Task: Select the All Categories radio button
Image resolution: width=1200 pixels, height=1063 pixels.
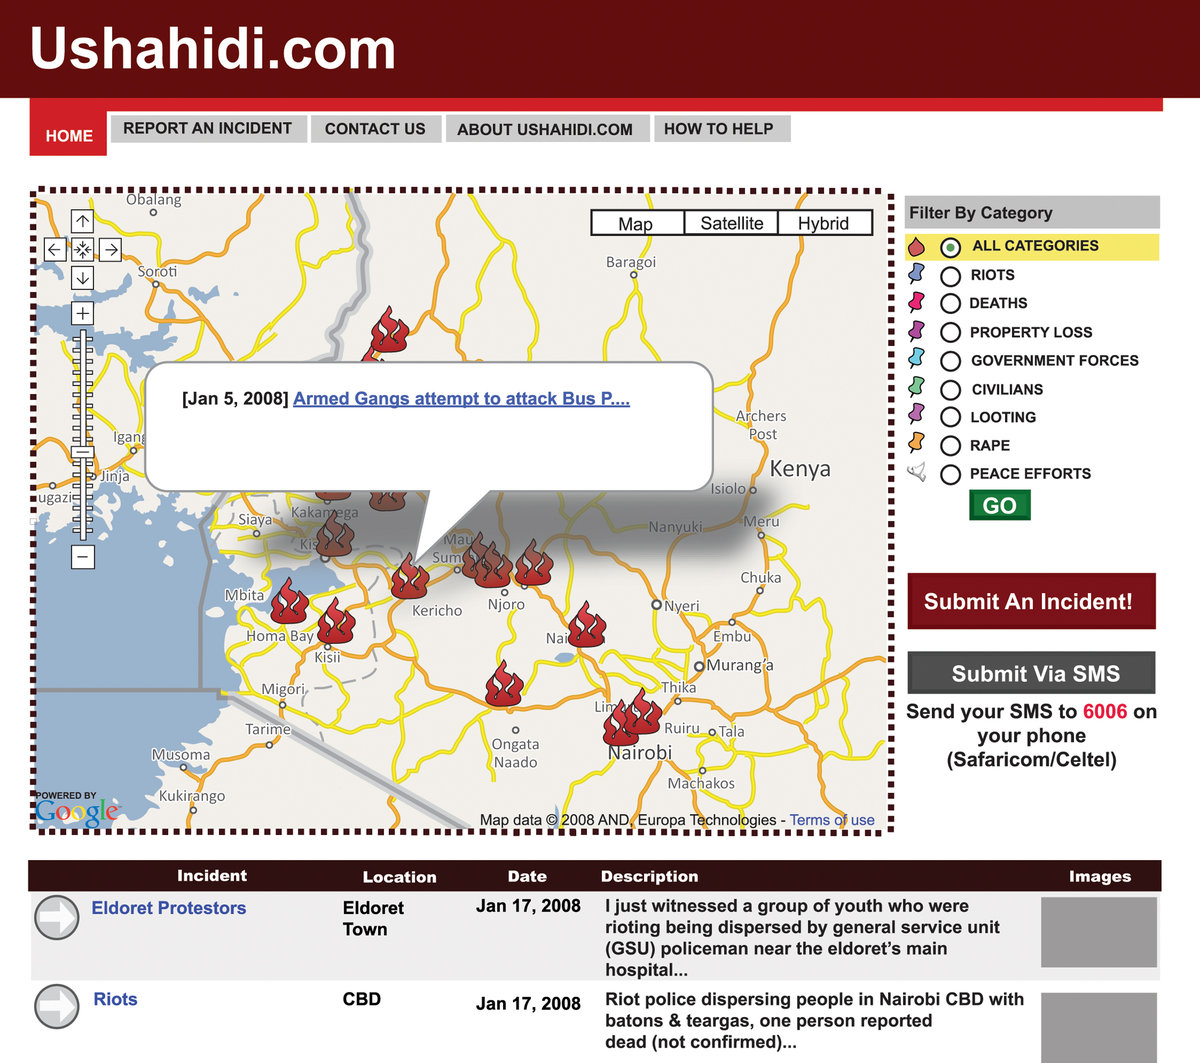Action: (950, 246)
